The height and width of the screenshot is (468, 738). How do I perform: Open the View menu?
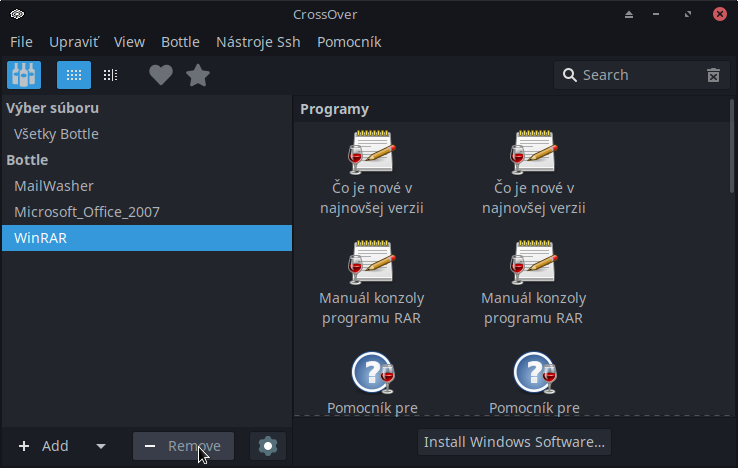tap(129, 42)
